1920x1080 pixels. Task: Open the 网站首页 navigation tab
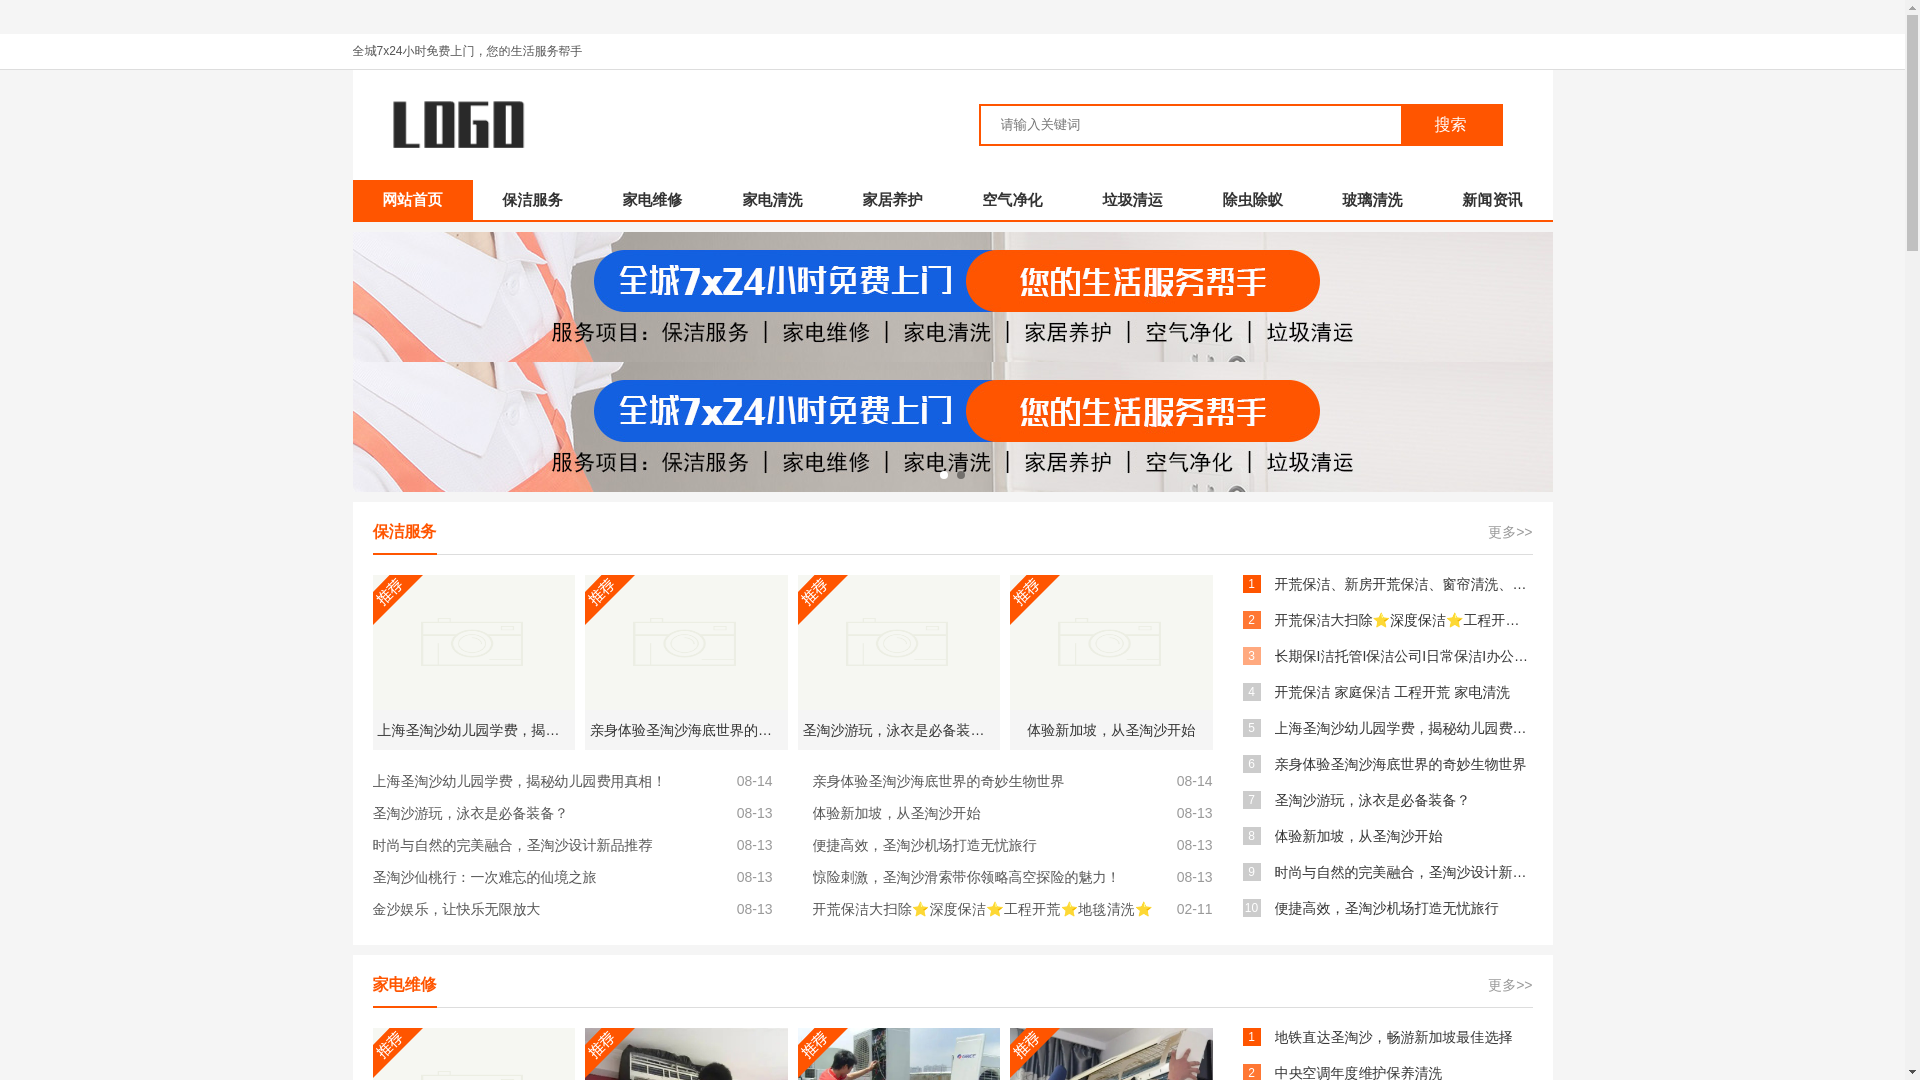pos(412,200)
